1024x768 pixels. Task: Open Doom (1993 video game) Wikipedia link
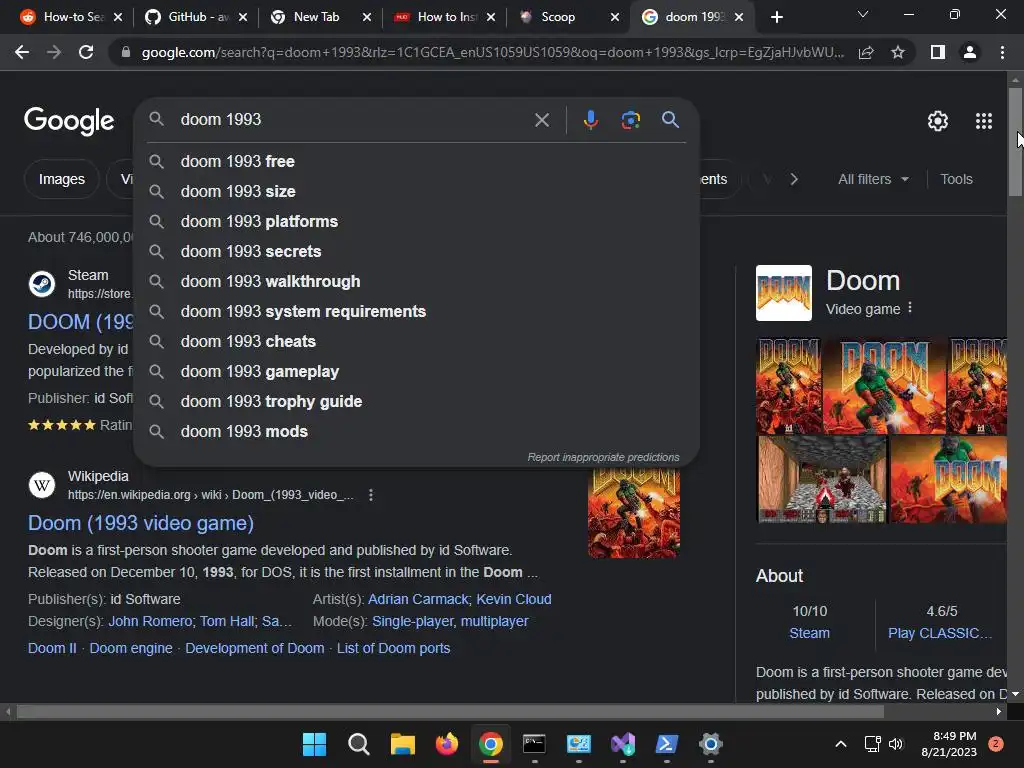pyautogui.click(x=140, y=522)
